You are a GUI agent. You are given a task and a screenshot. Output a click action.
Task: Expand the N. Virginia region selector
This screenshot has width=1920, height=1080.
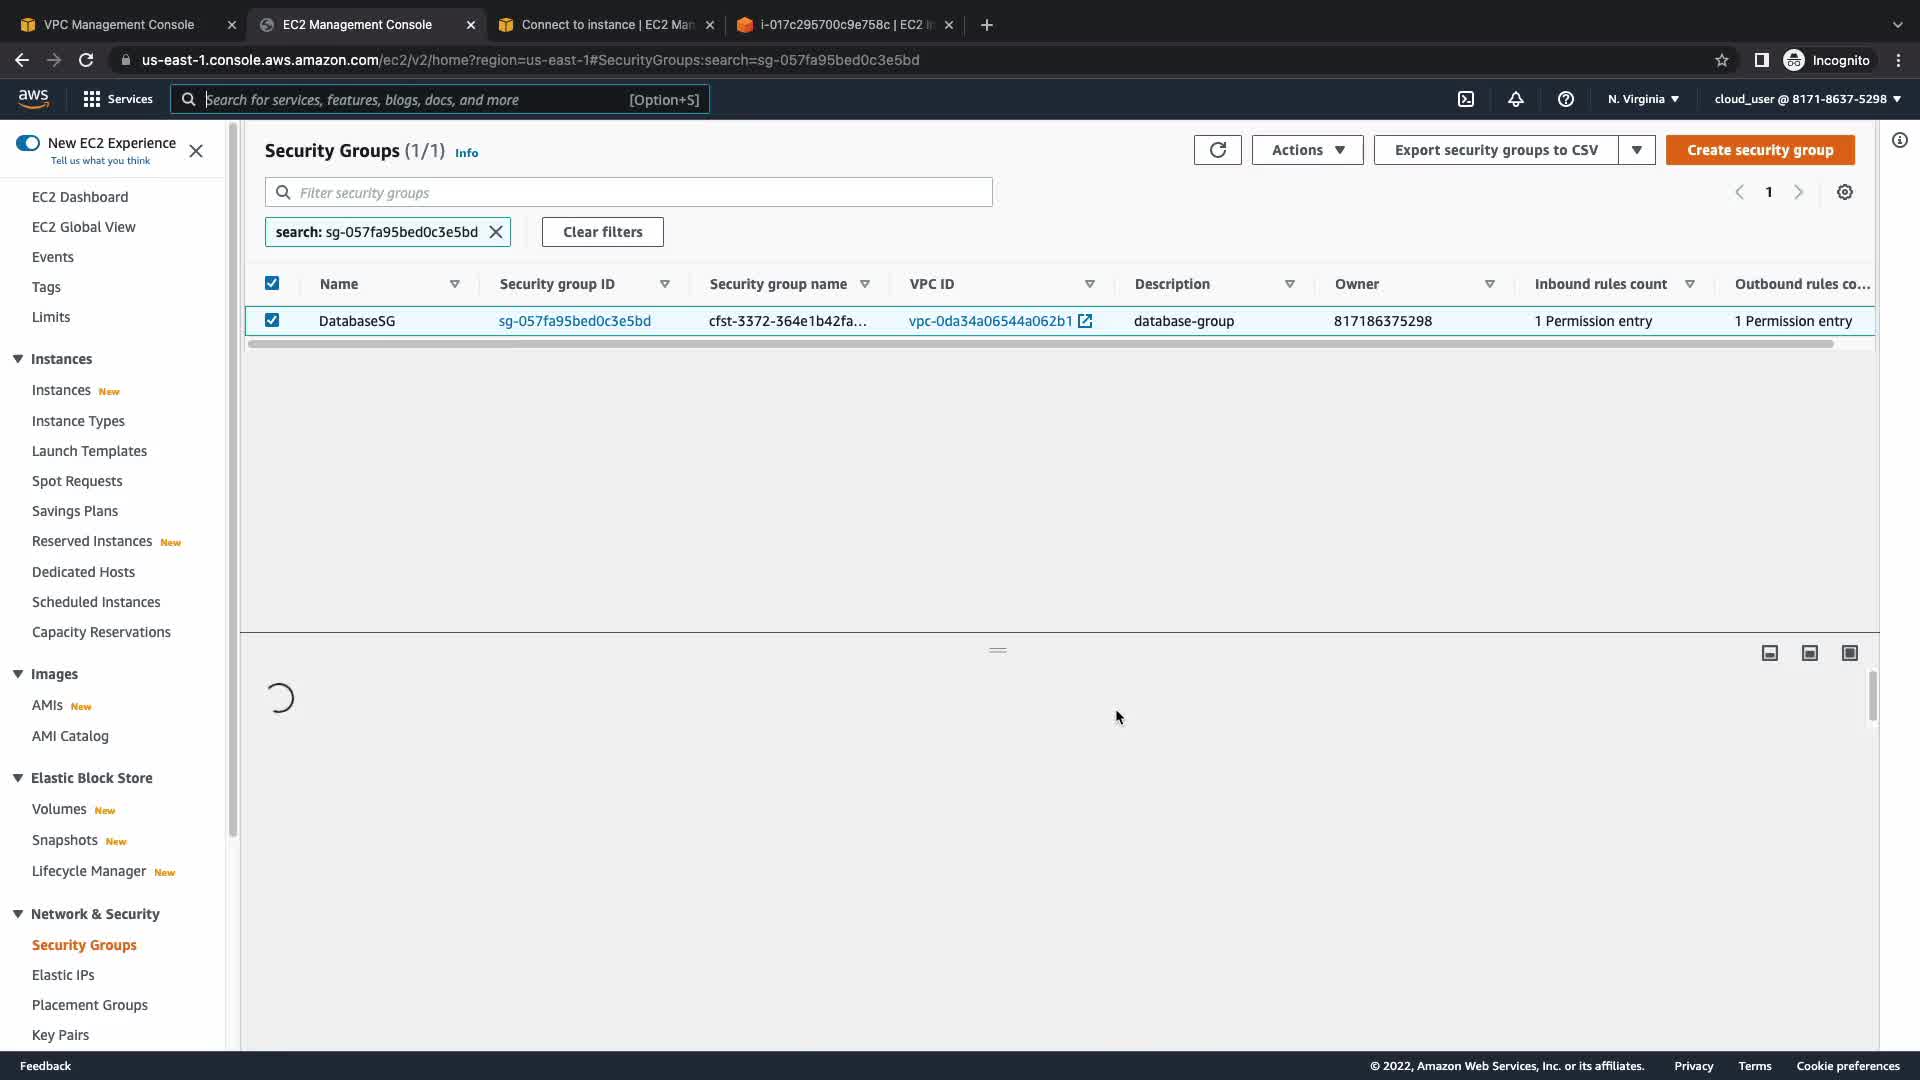1642,99
